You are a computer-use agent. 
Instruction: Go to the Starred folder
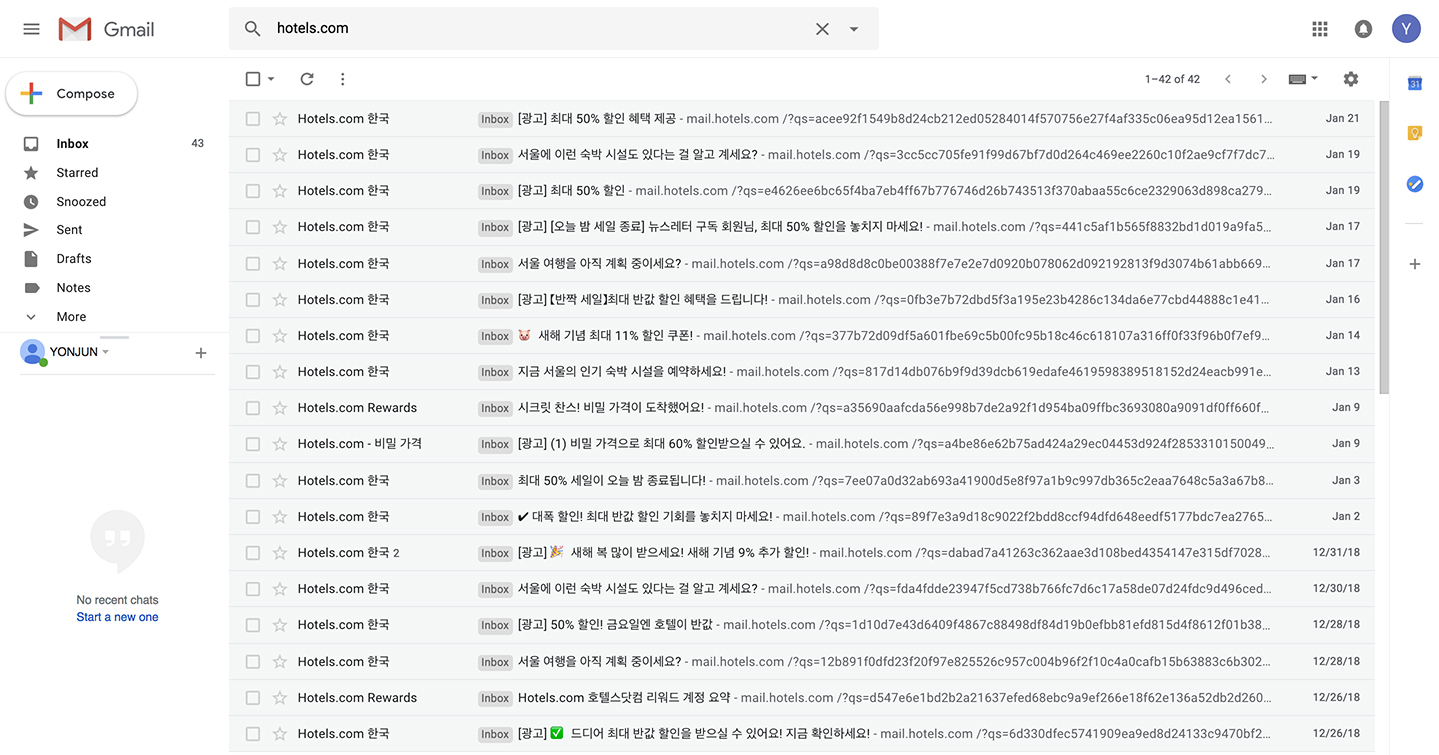pos(77,173)
